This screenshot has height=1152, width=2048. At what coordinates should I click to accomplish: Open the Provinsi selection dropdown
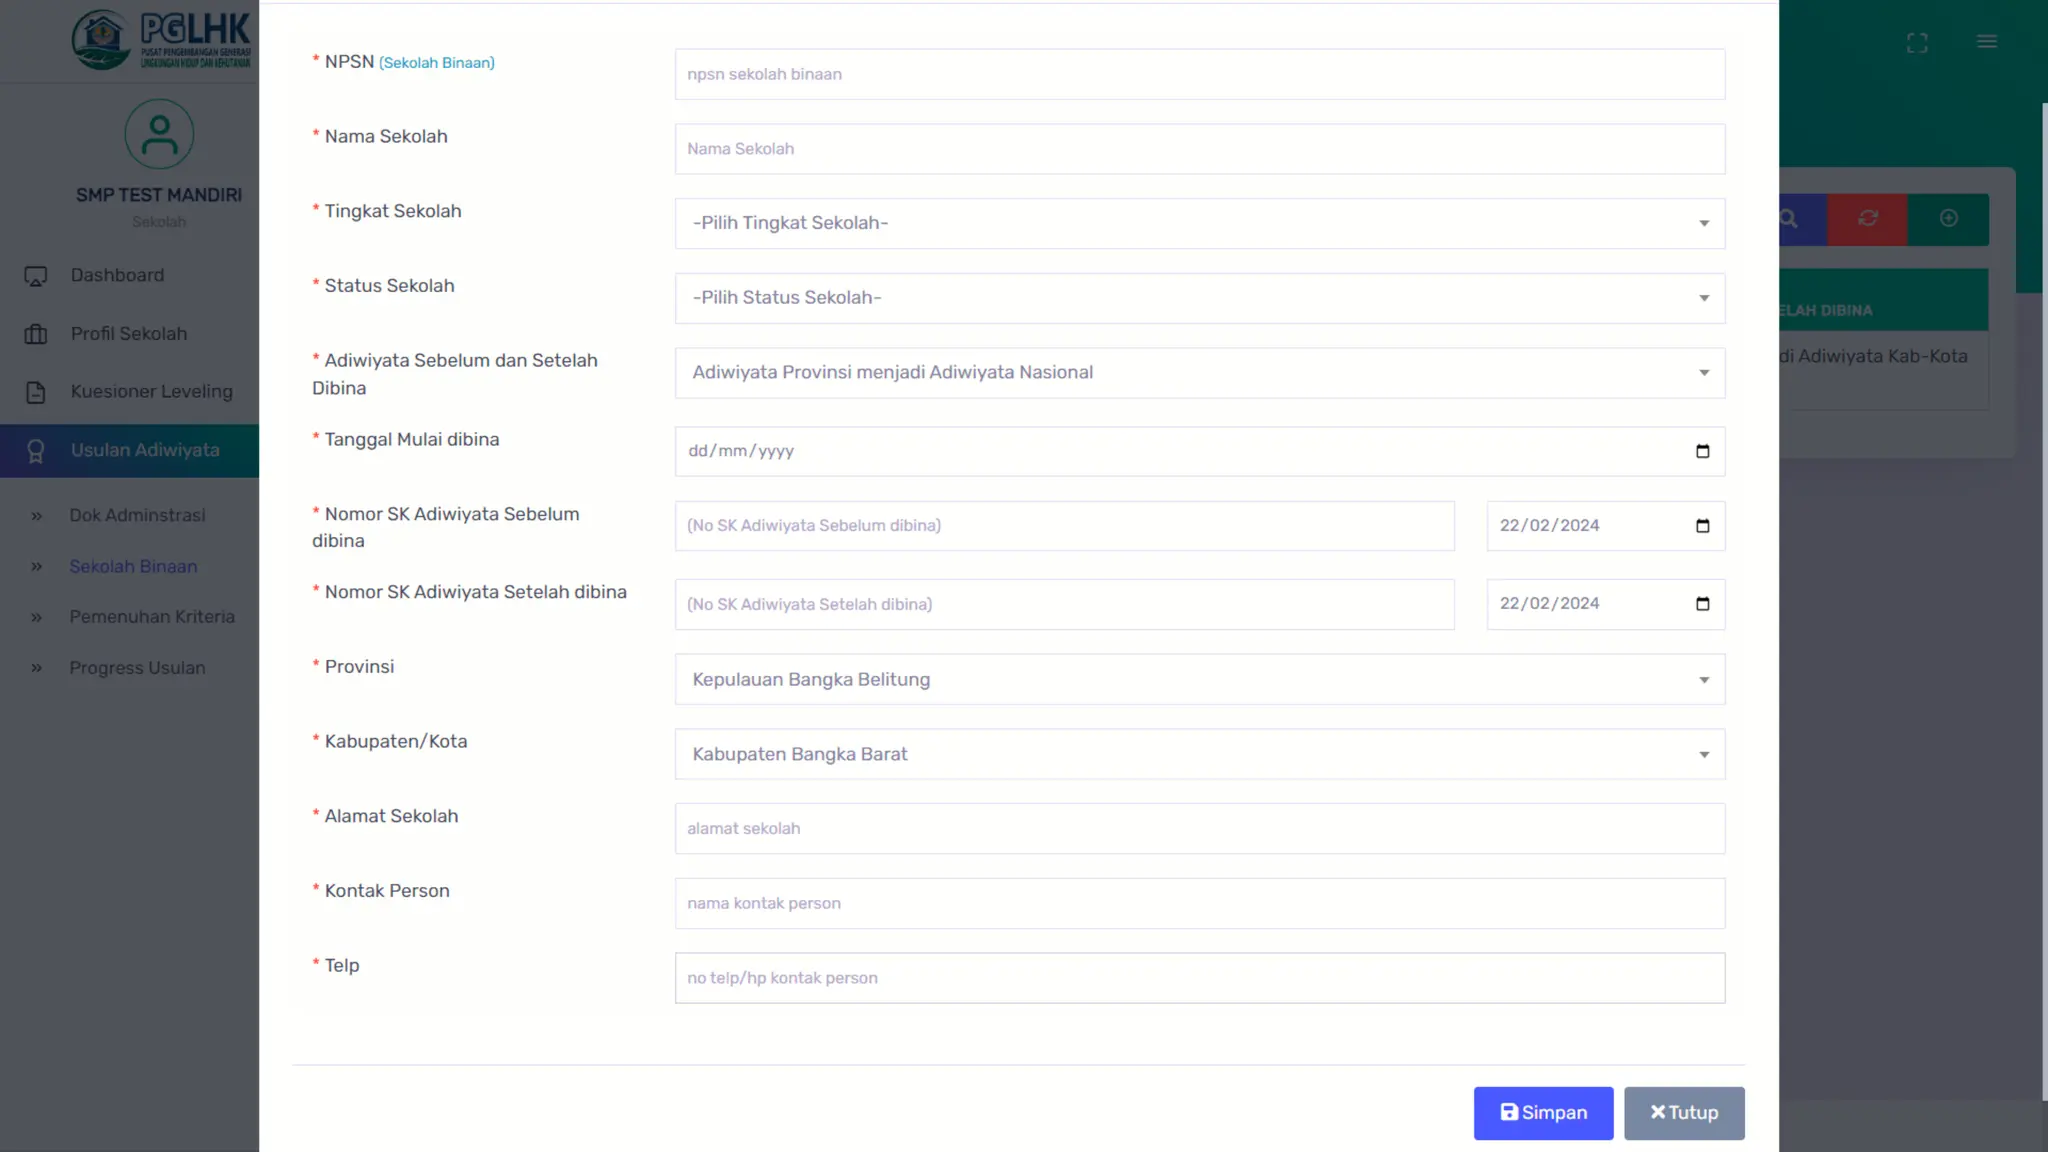[1199, 680]
